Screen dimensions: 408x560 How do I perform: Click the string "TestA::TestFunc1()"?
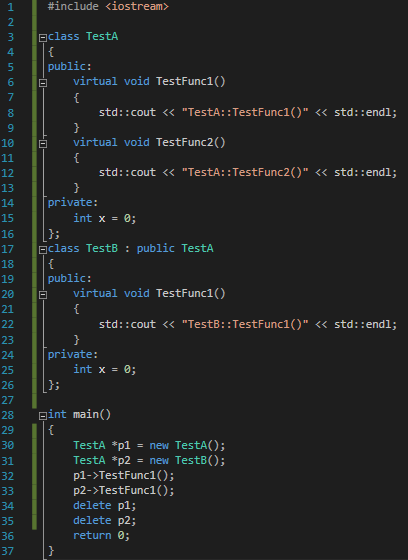tap(245, 112)
